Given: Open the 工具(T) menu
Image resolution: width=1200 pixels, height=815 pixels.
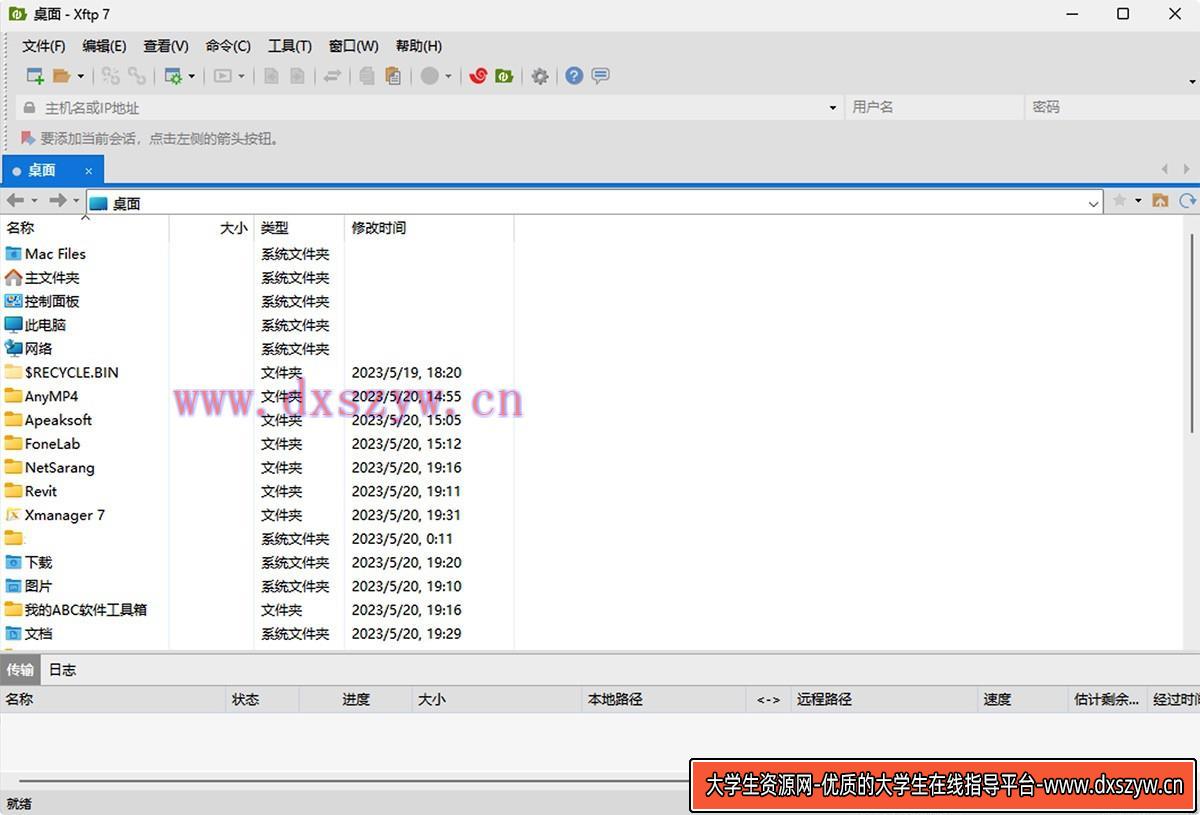Looking at the screenshot, I should [x=290, y=46].
